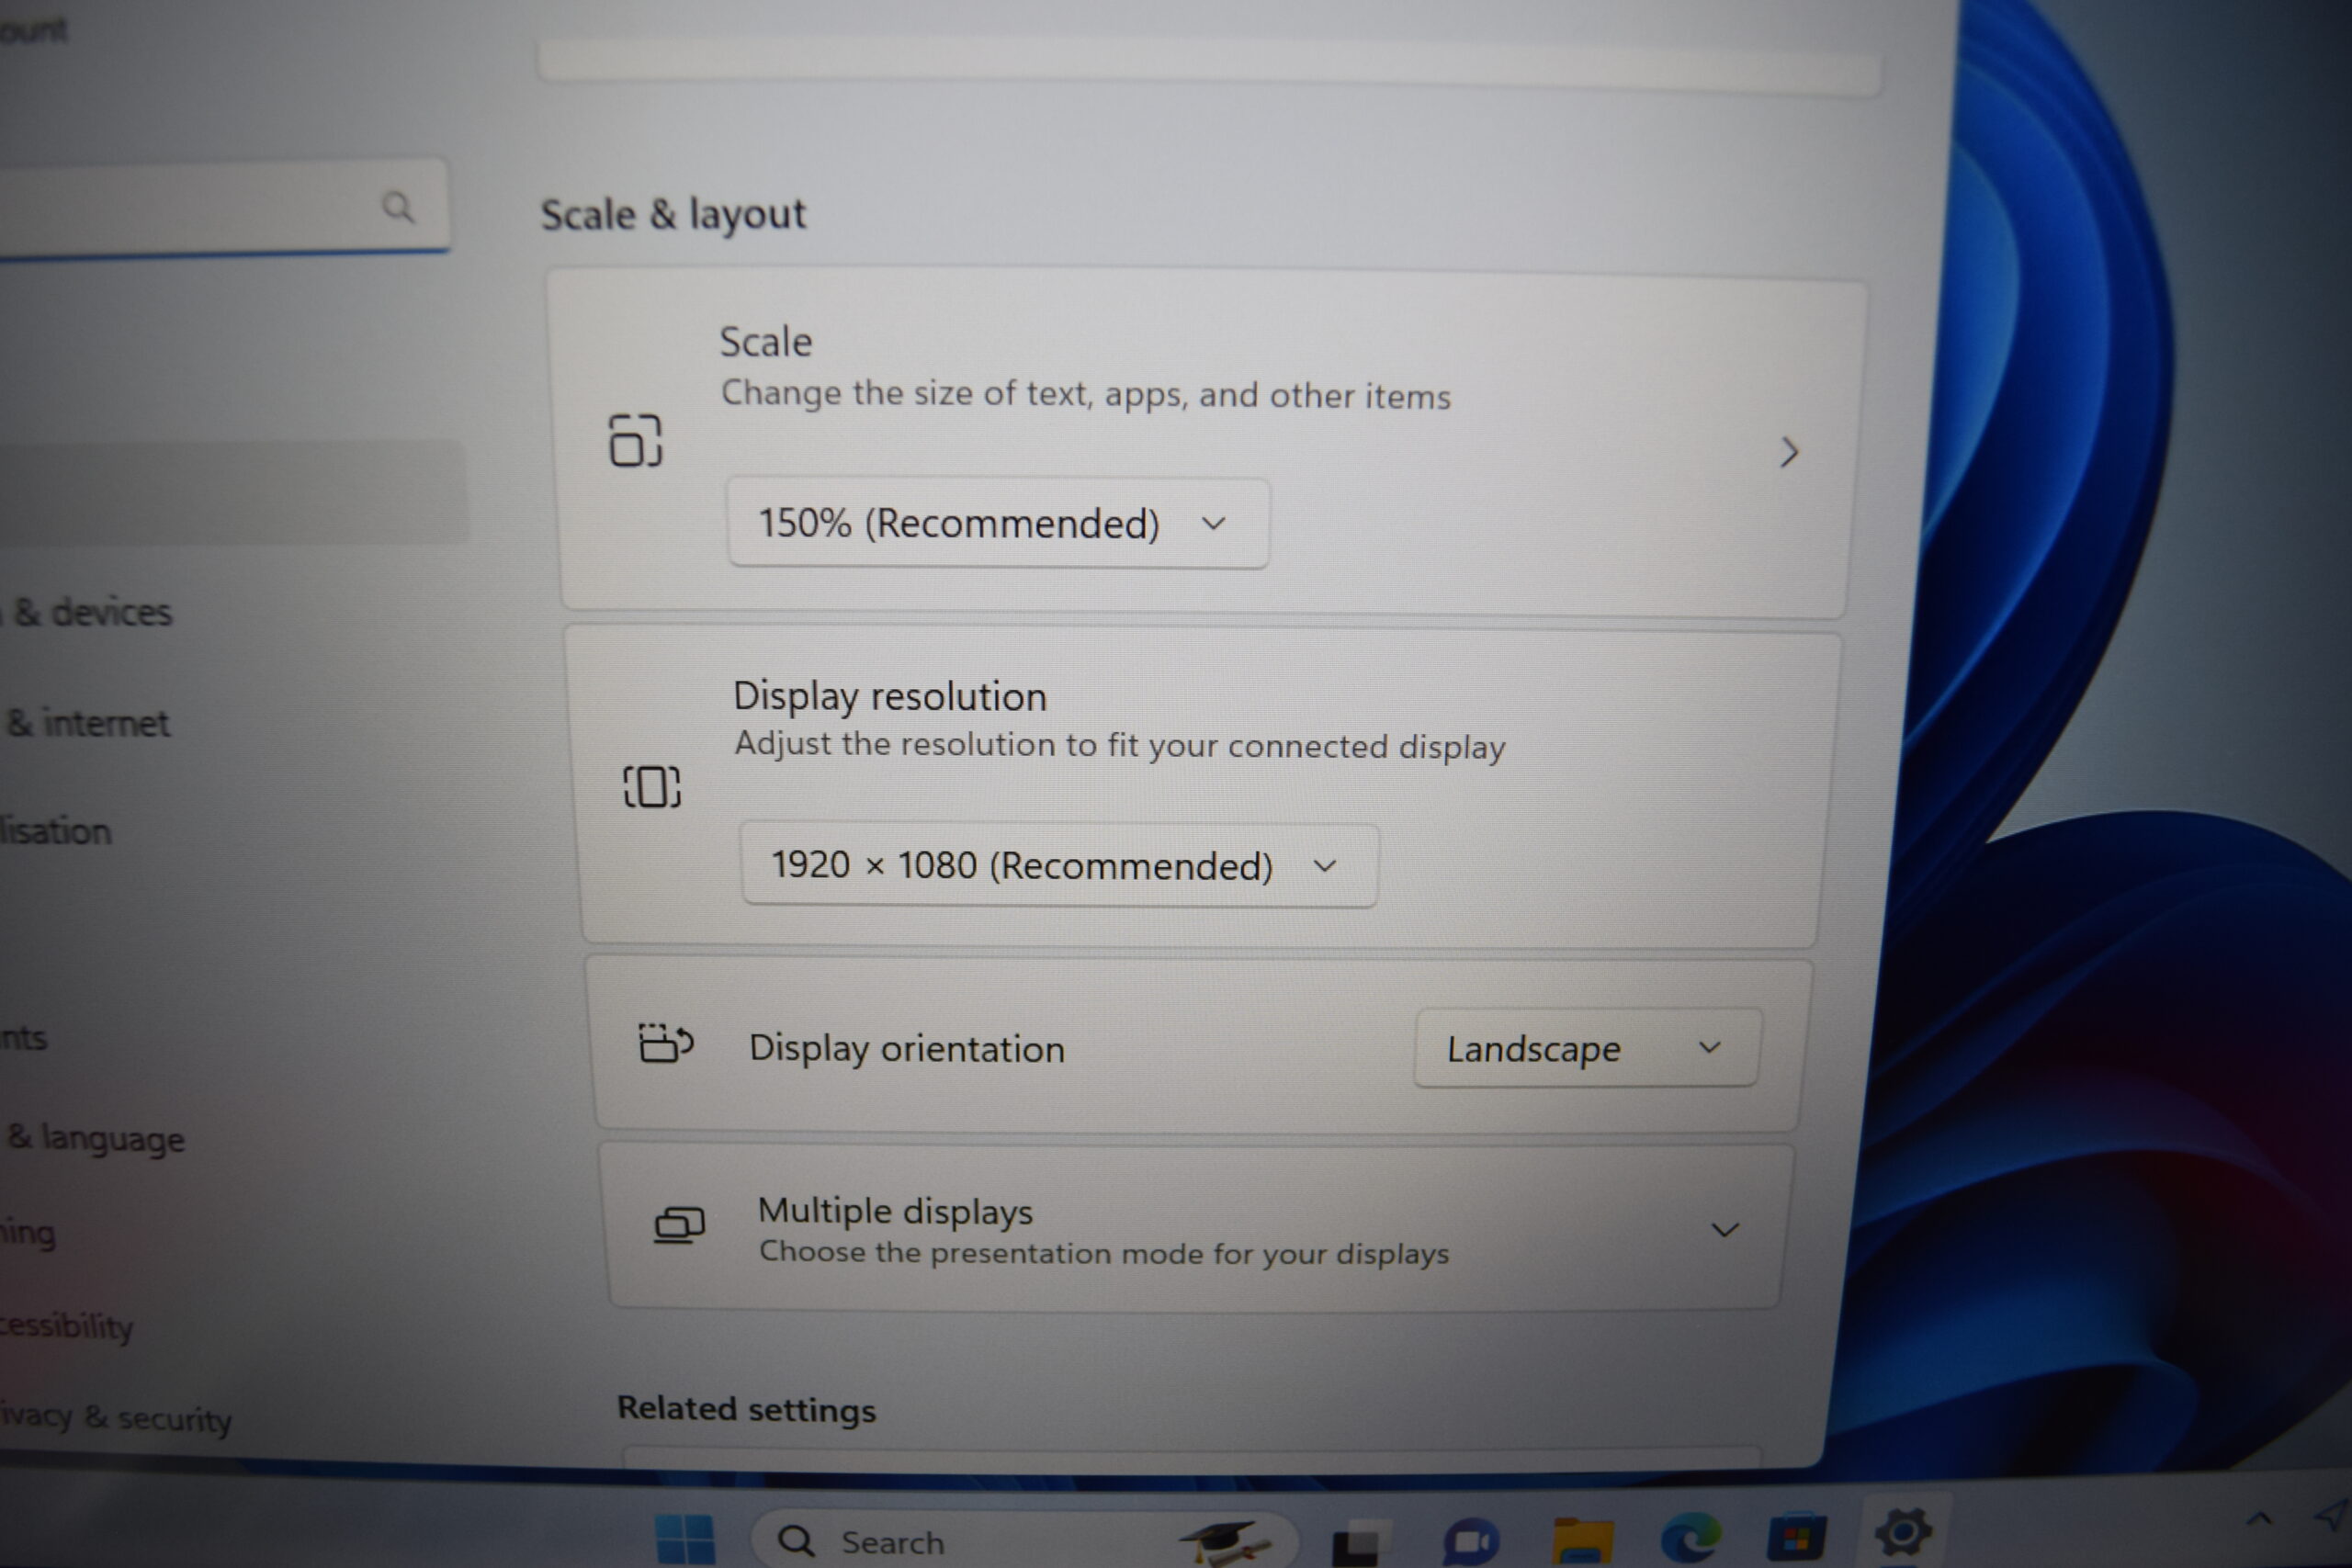Click the 'Scale & layout' heading
The width and height of the screenshot is (2352, 1568).
pyautogui.click(x=673, y=214)
